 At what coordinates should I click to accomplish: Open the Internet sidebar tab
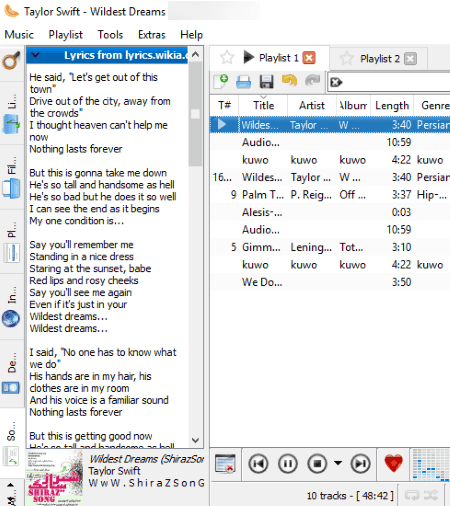(12, 307)
